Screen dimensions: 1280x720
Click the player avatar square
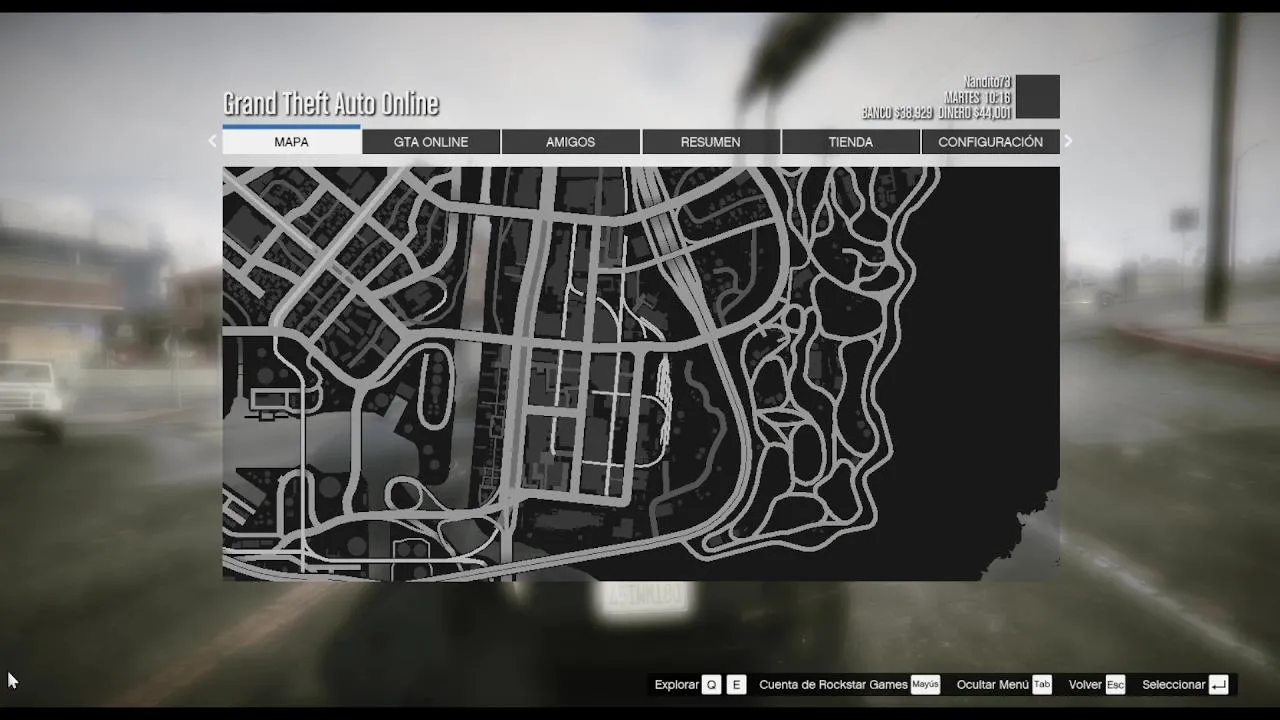point(1037,97)
